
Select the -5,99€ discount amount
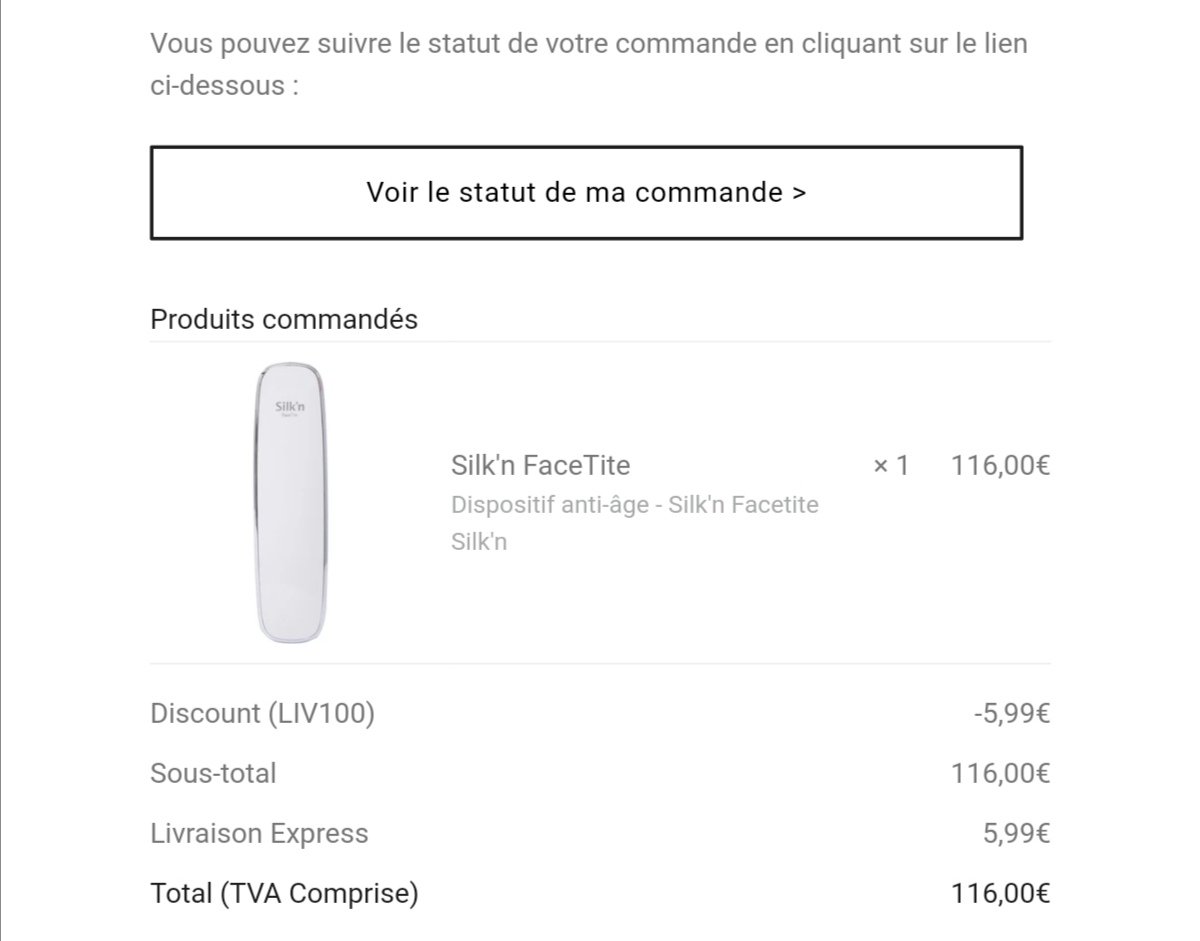(1011, 714)
